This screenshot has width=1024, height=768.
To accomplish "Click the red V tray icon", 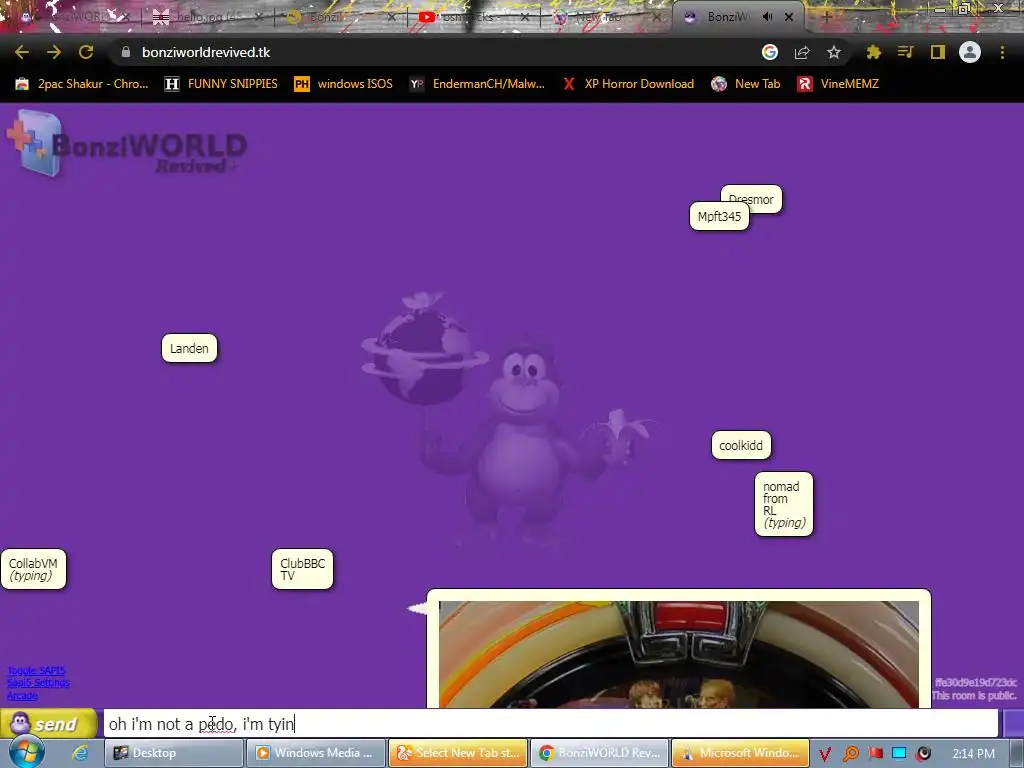I will pyautogui.click(x=825, y=754).
